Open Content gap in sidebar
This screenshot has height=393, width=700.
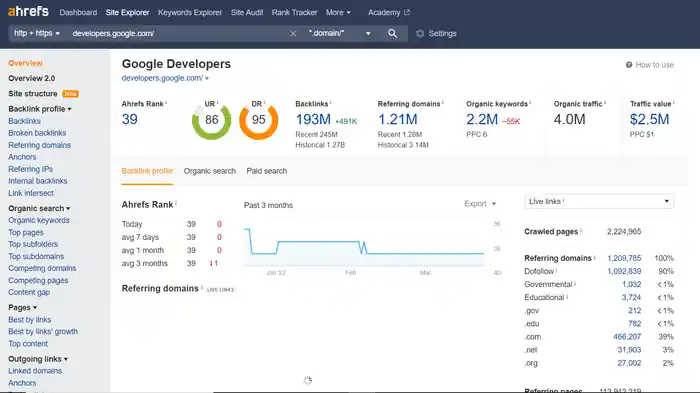(29, 293)
